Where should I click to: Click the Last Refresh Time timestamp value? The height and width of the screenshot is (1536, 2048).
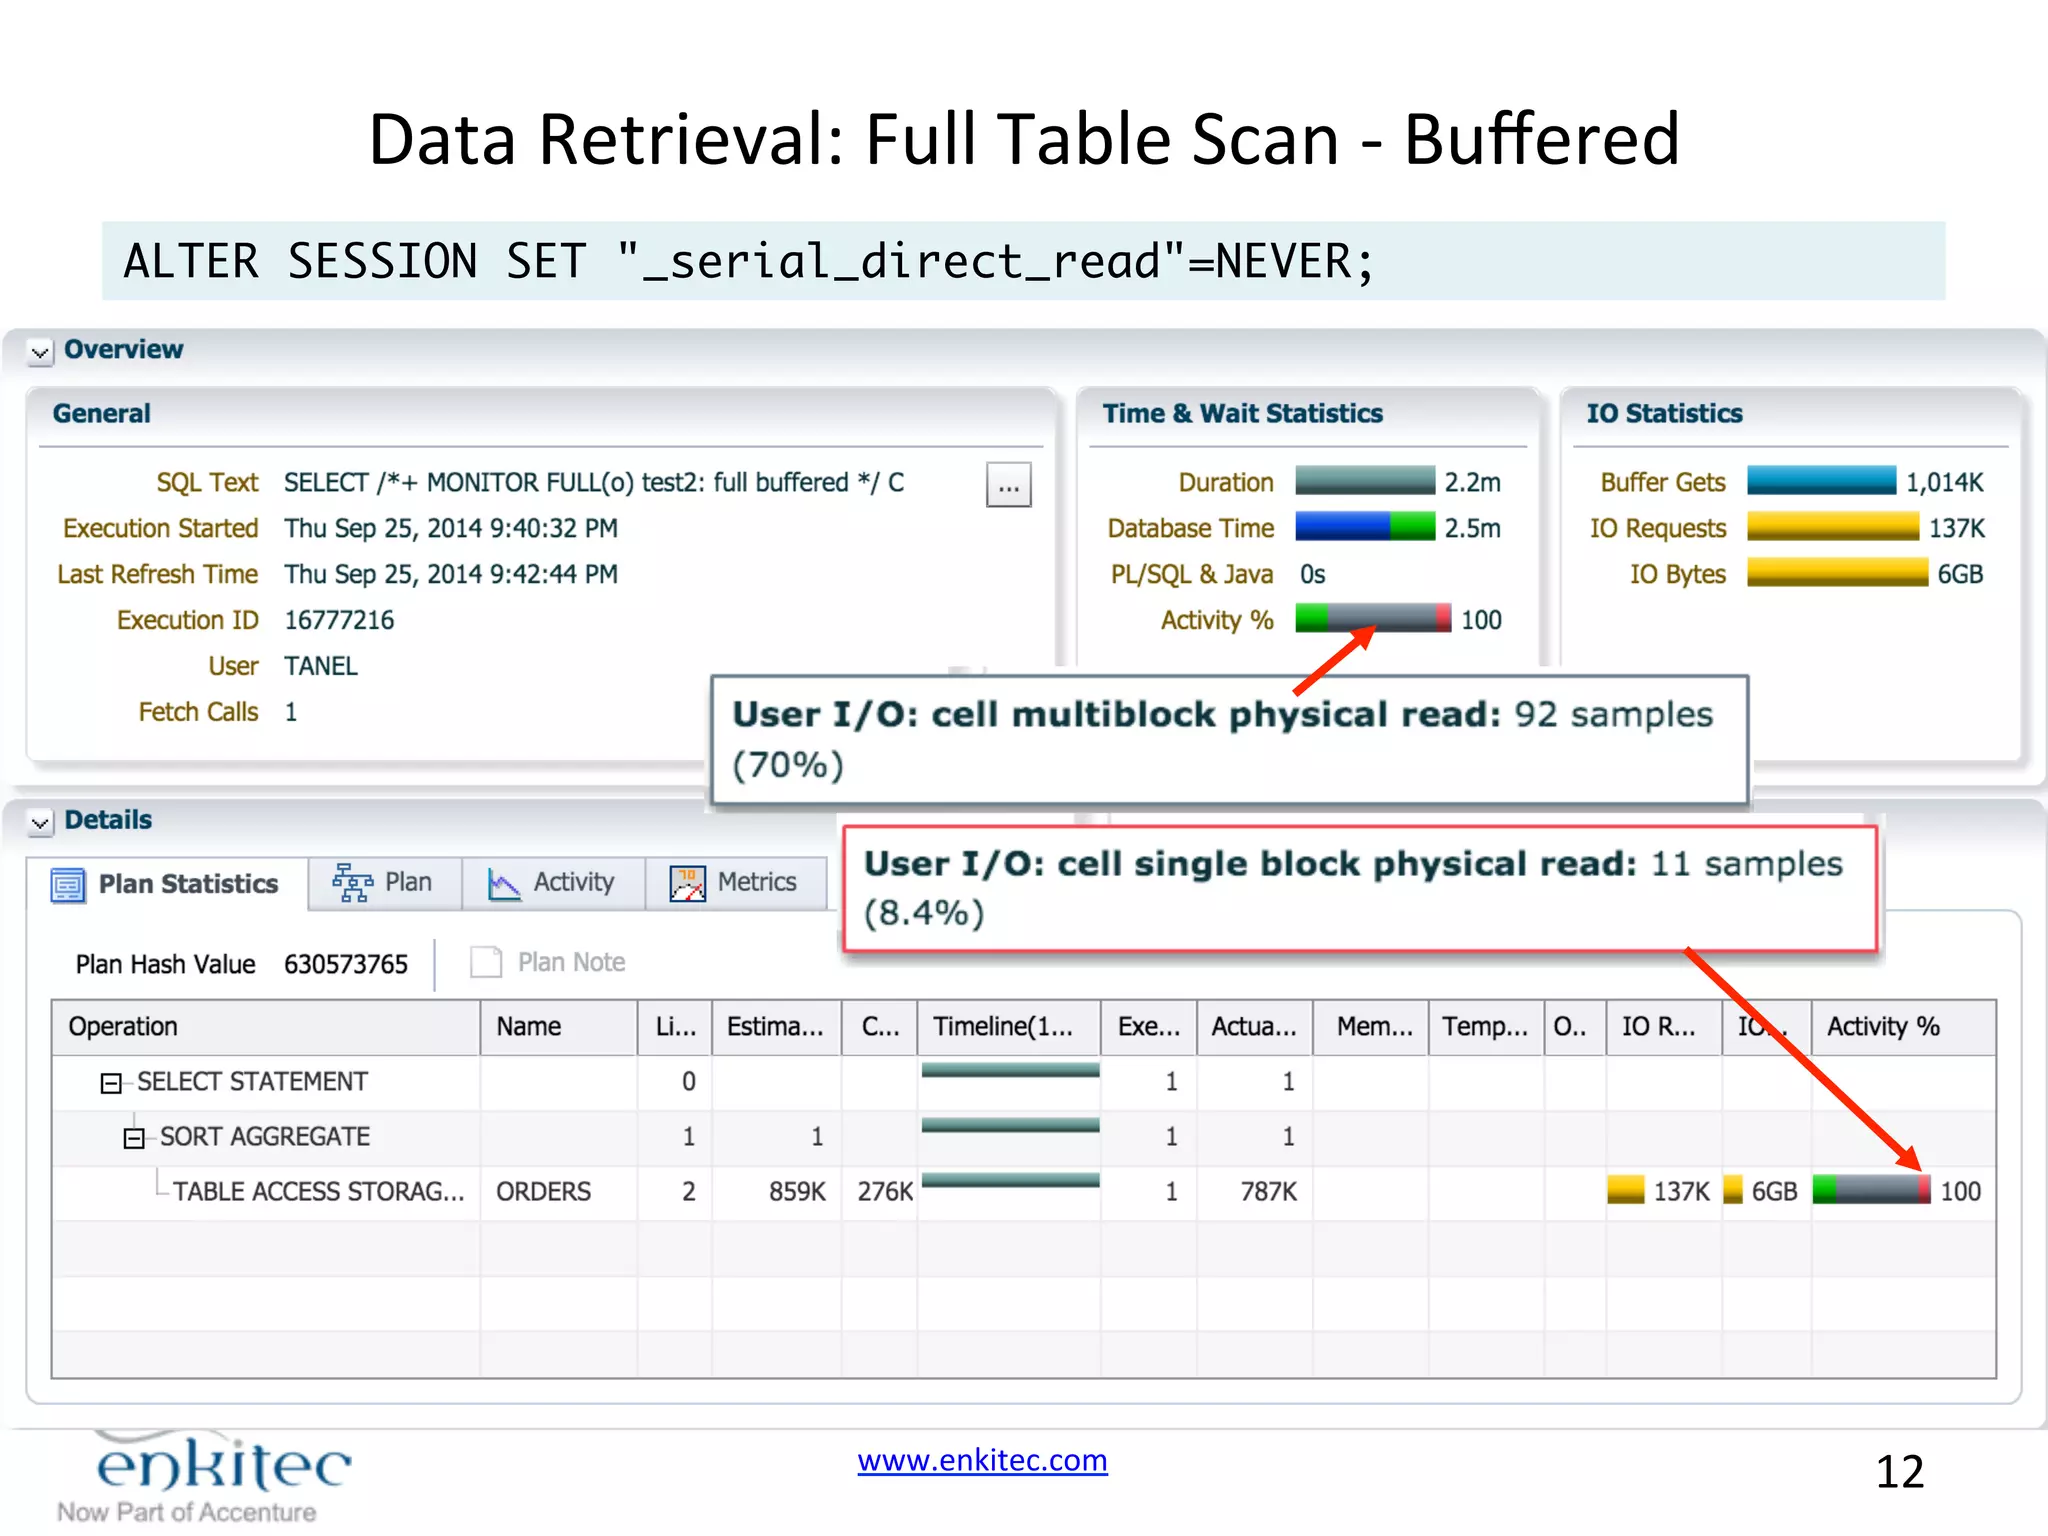click(451, 574)
